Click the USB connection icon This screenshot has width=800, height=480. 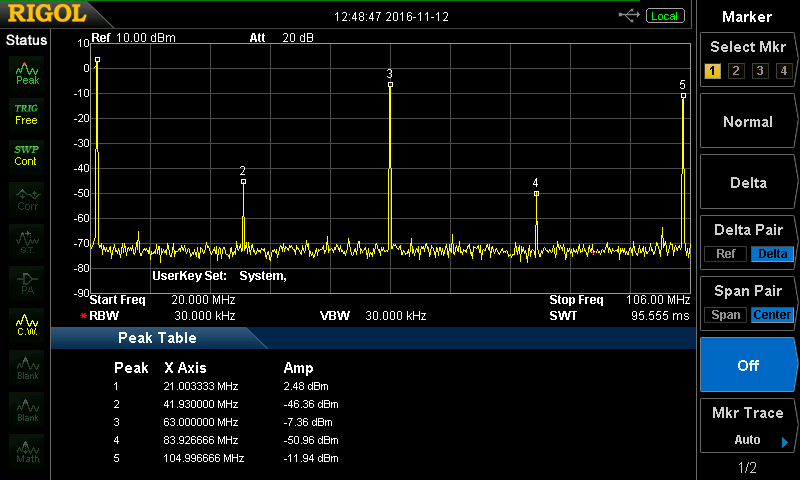(629, 15)
